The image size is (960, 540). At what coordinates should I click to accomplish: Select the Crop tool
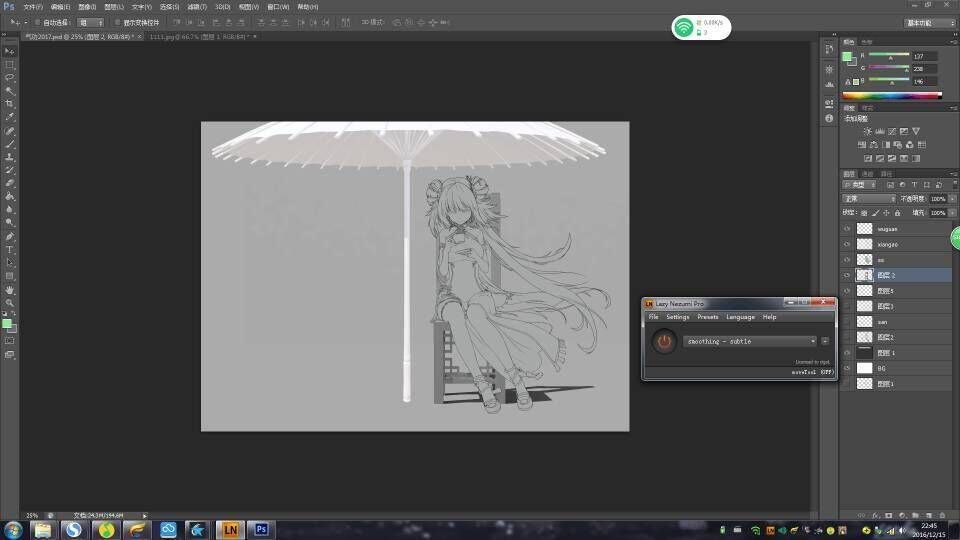[x=9, y=103]
